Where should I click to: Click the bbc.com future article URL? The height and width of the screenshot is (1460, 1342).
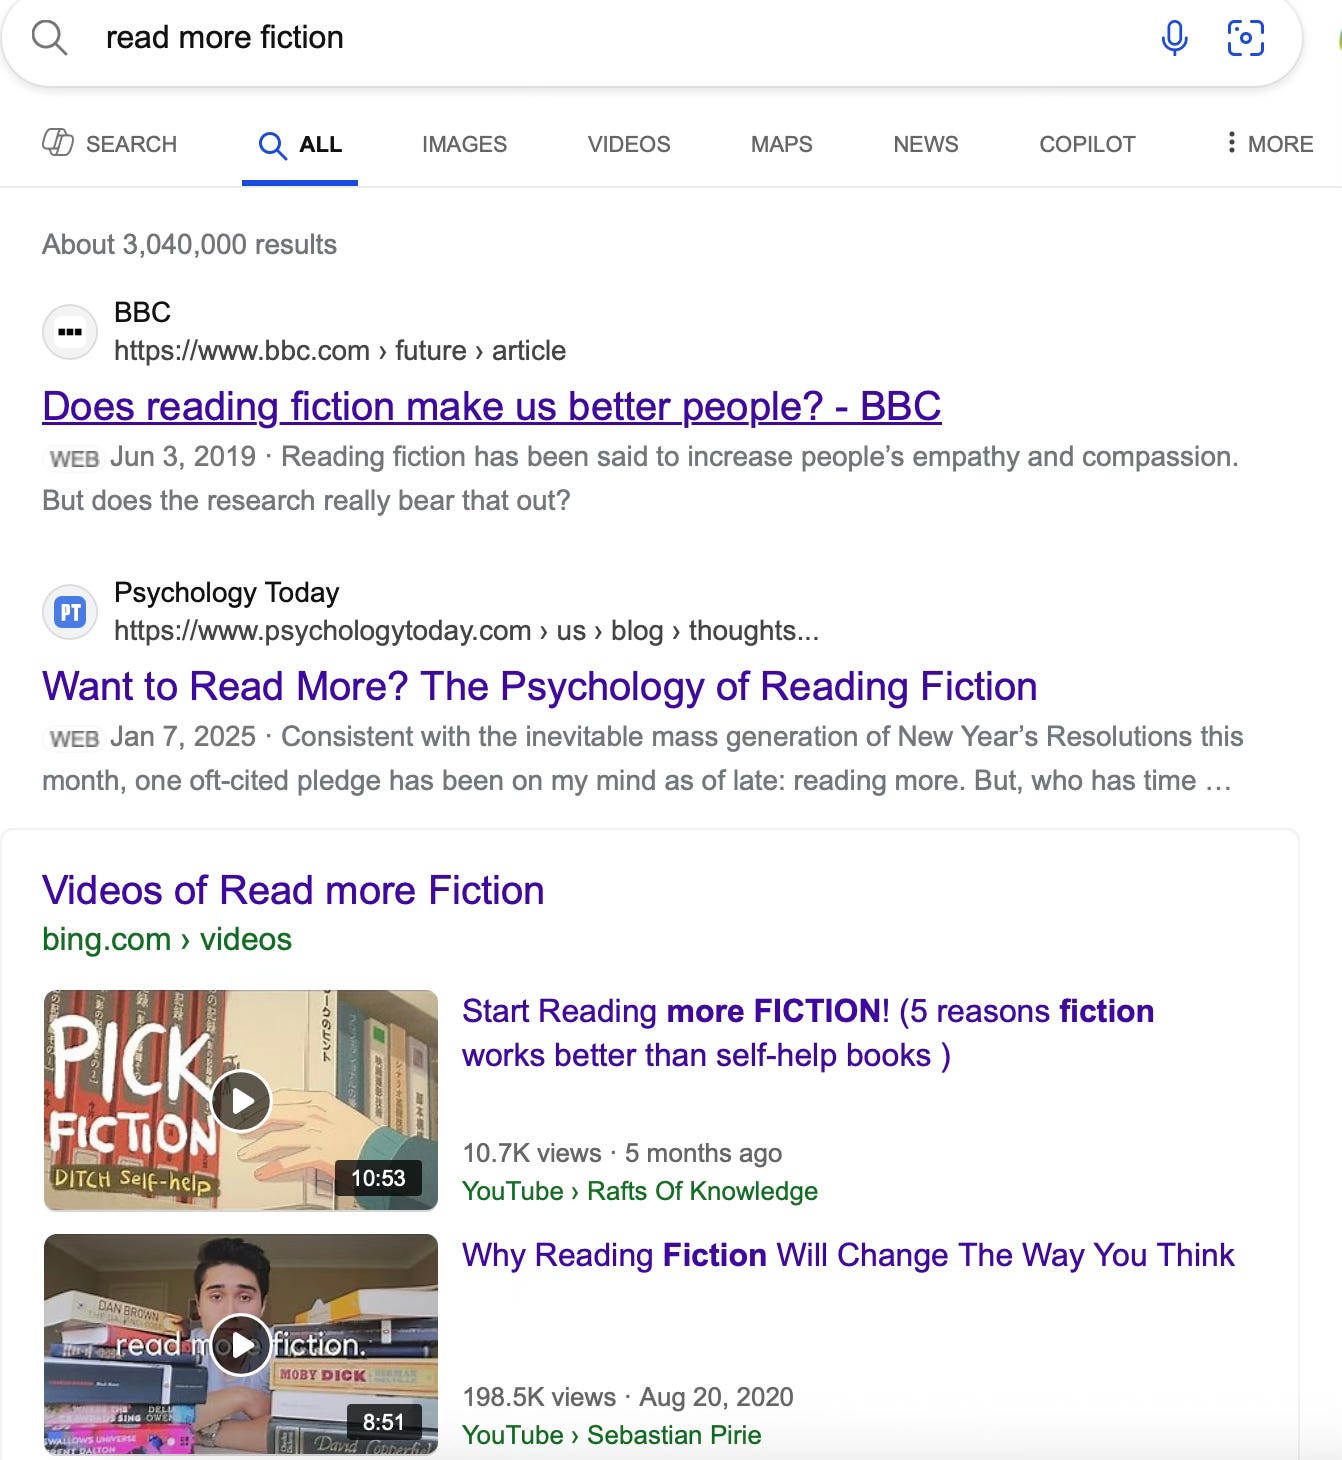pyautogui.click(x=340, y=351)
